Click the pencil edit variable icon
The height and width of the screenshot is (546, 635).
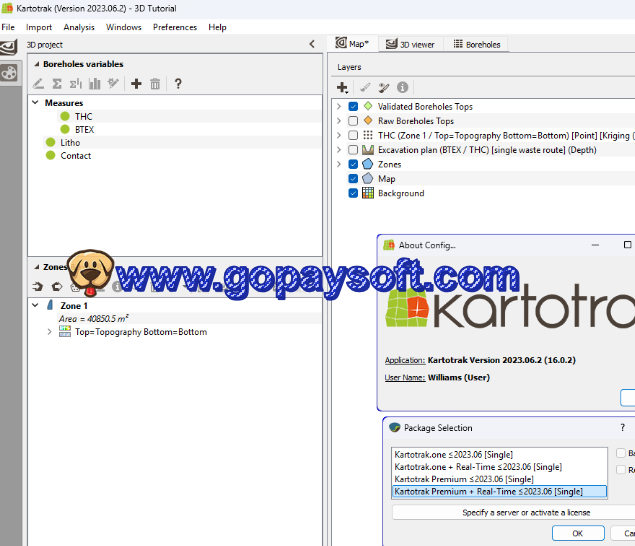[38, 84]
